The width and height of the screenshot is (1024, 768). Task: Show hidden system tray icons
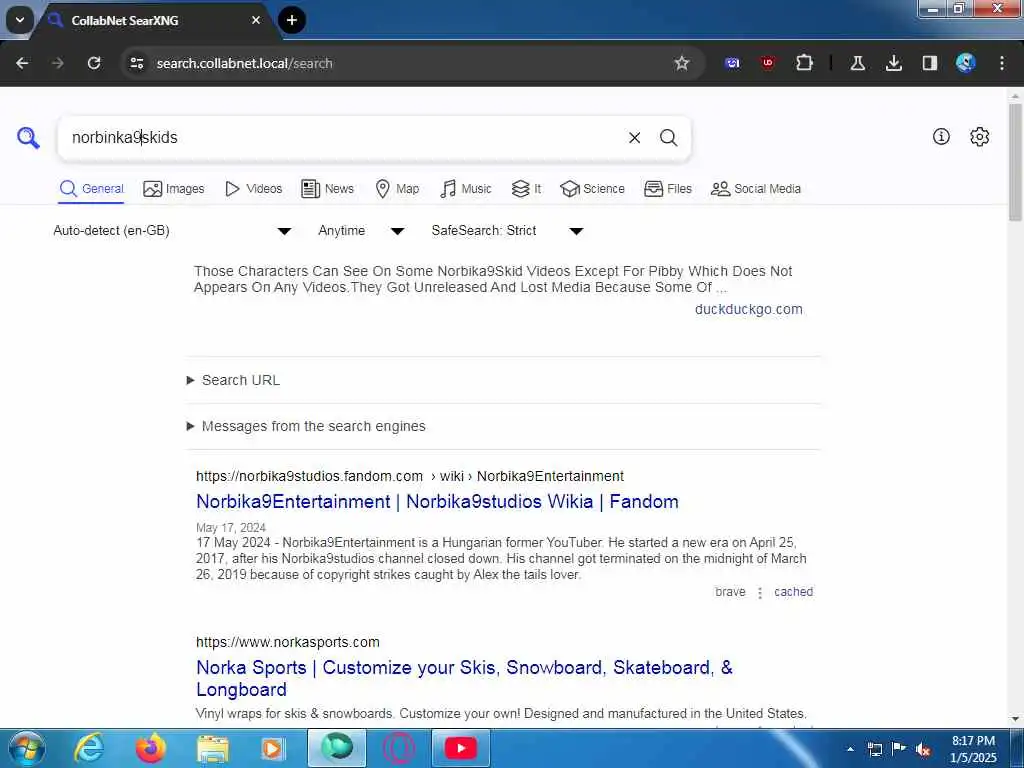[850, 750]
